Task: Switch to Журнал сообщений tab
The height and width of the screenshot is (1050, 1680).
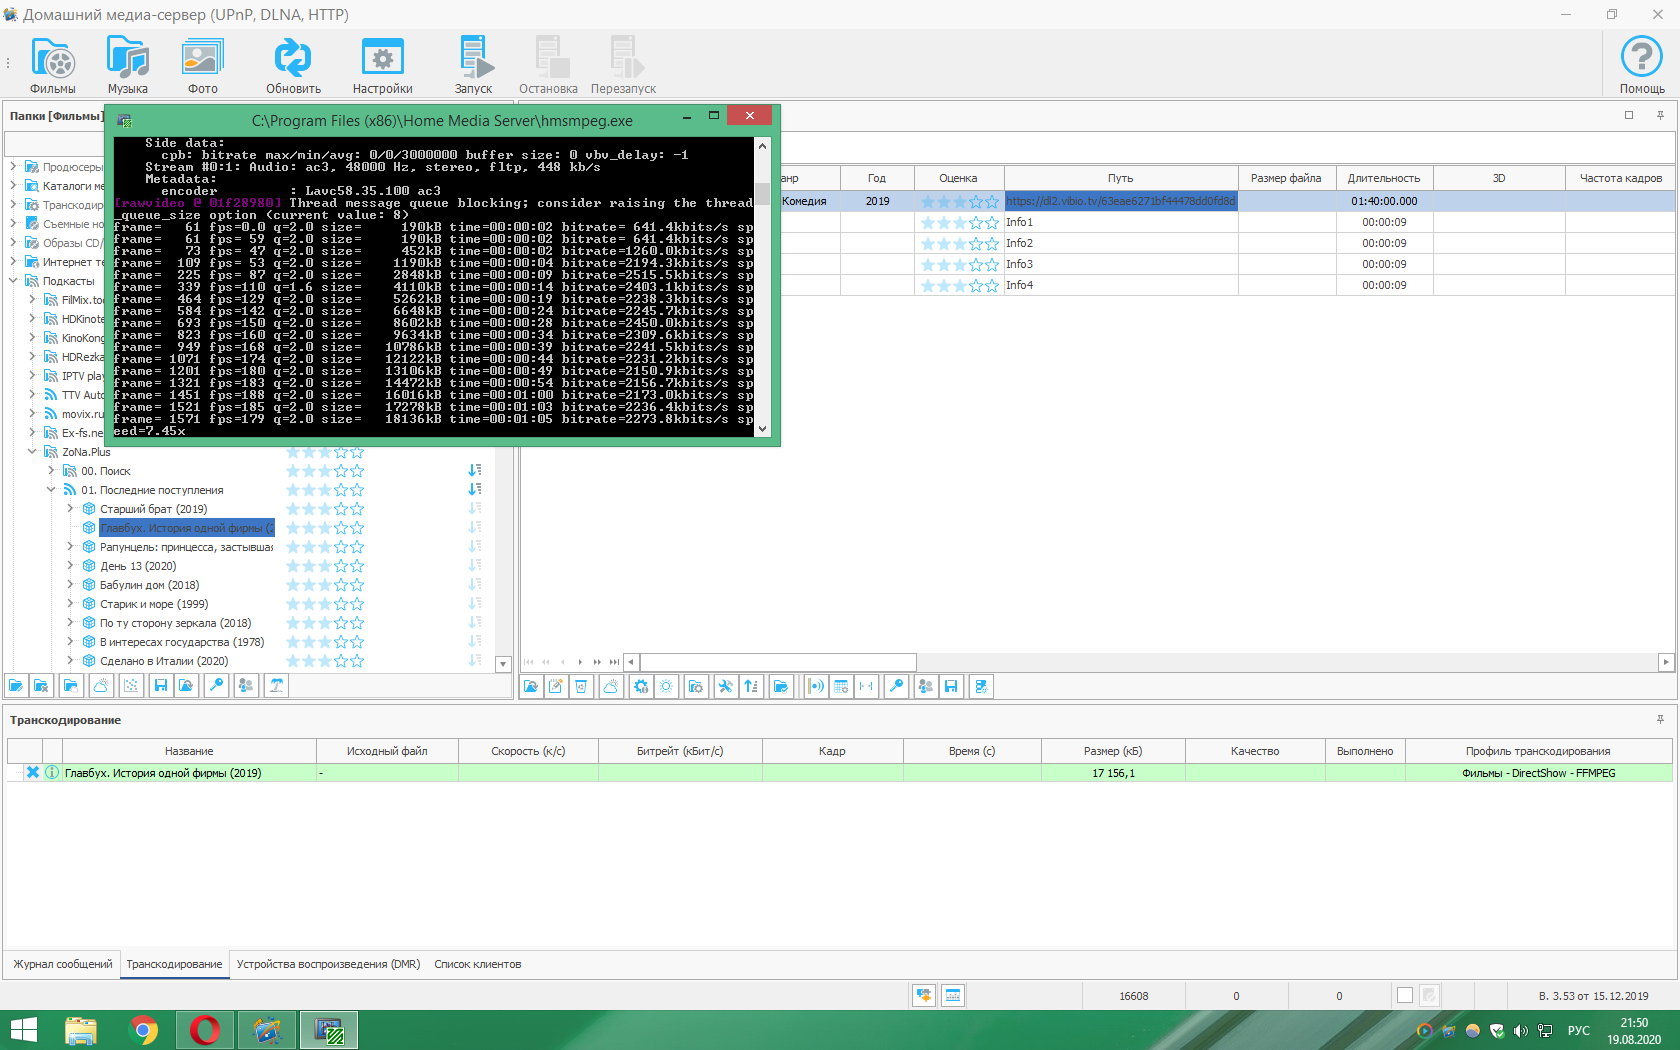Action: 63,964
